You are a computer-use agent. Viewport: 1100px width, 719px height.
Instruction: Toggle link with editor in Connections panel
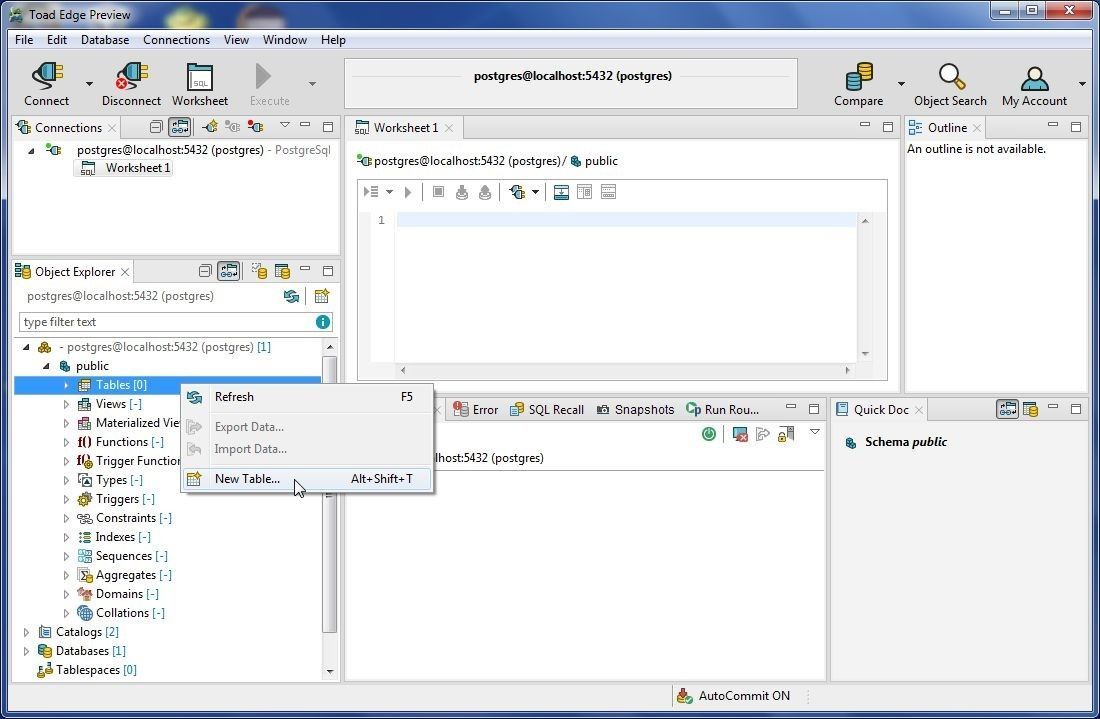(180, 127)
